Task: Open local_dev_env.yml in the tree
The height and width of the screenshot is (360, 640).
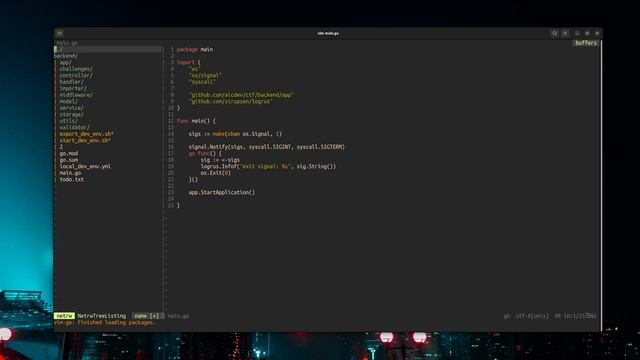Action: pyautogui.click(x=85, y=167)
